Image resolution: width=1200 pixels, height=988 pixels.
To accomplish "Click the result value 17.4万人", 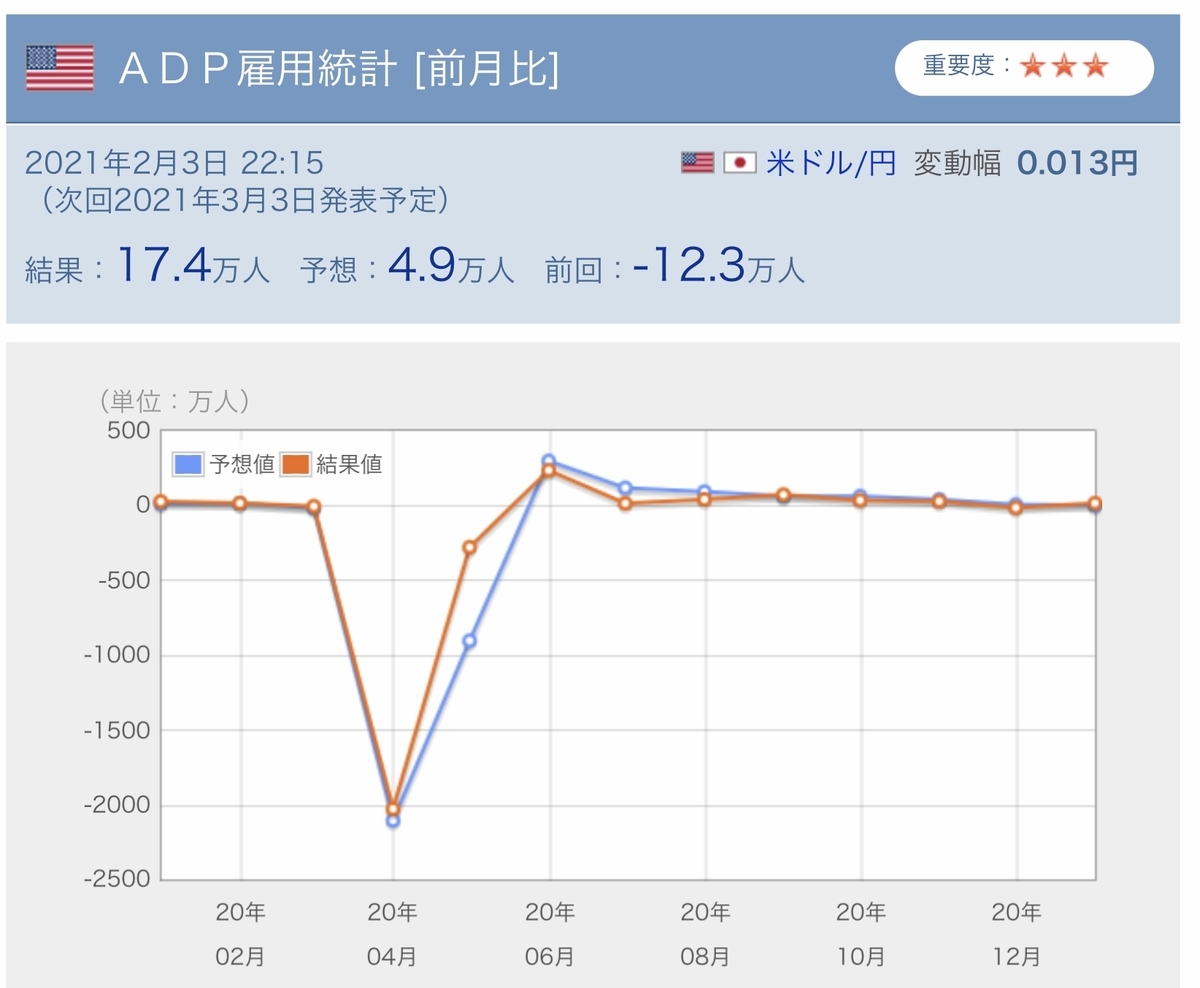I will click(194, 266).
